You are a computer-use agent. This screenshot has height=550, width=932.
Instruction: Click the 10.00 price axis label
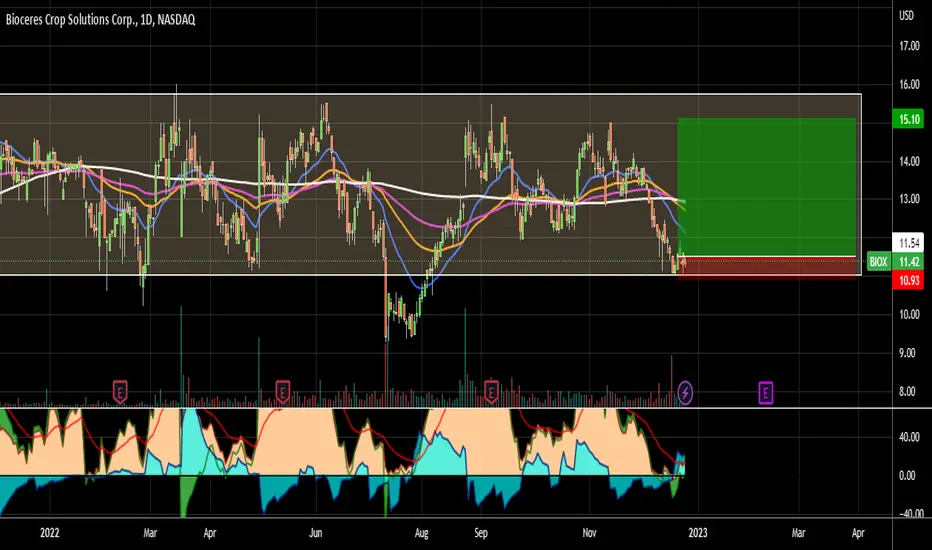point(909,315)
